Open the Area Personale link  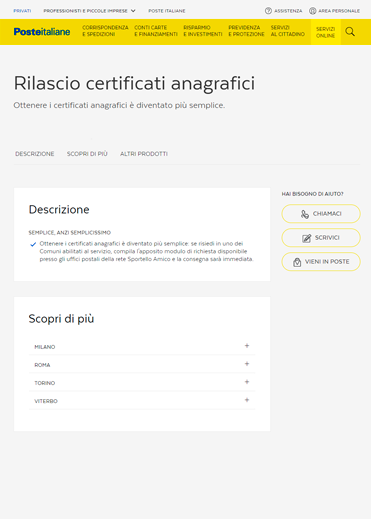[x=339, y=11]
